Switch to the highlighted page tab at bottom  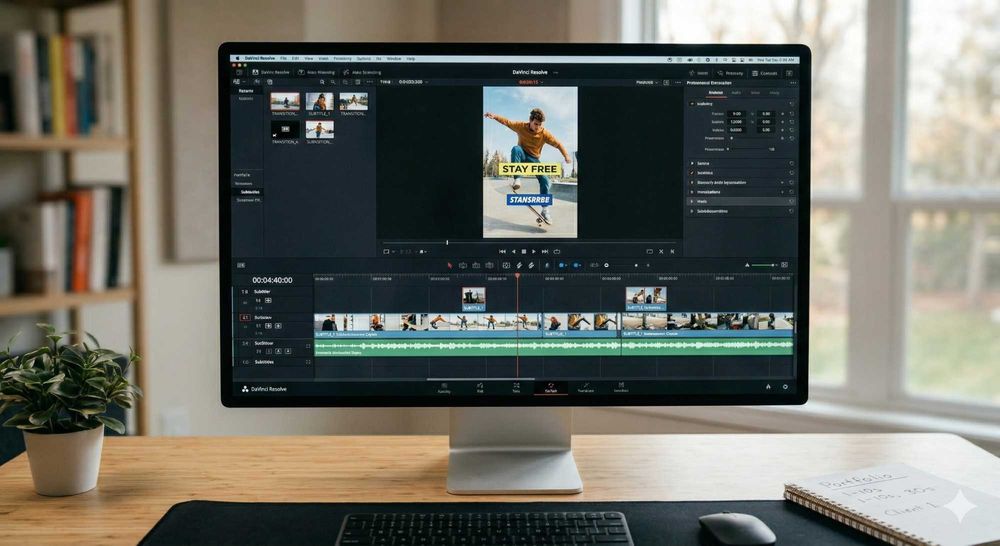click(x=551, y=388)
